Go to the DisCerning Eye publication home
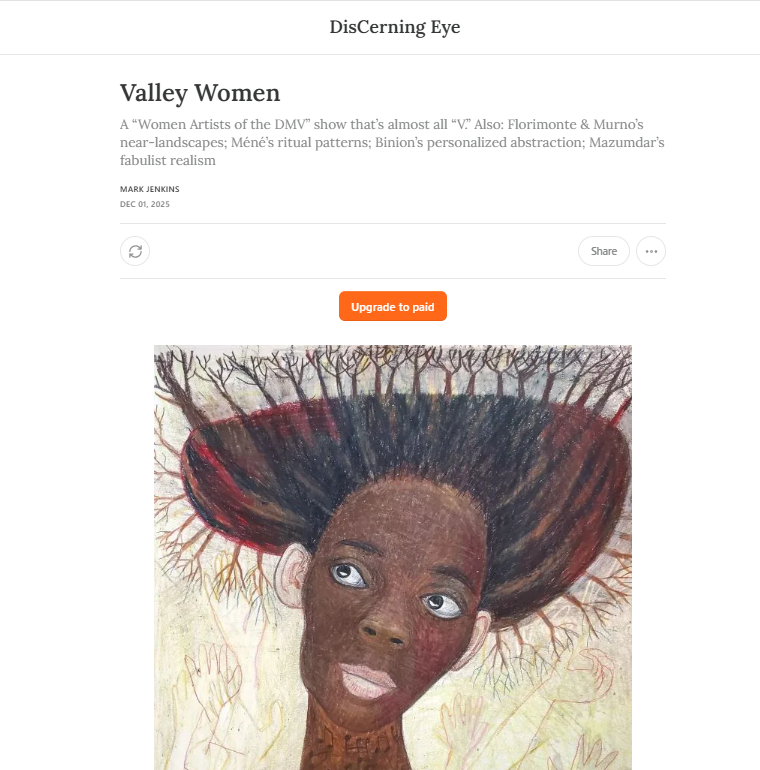The height and width of the screenshot is (770, 760). tap(395, 27)
